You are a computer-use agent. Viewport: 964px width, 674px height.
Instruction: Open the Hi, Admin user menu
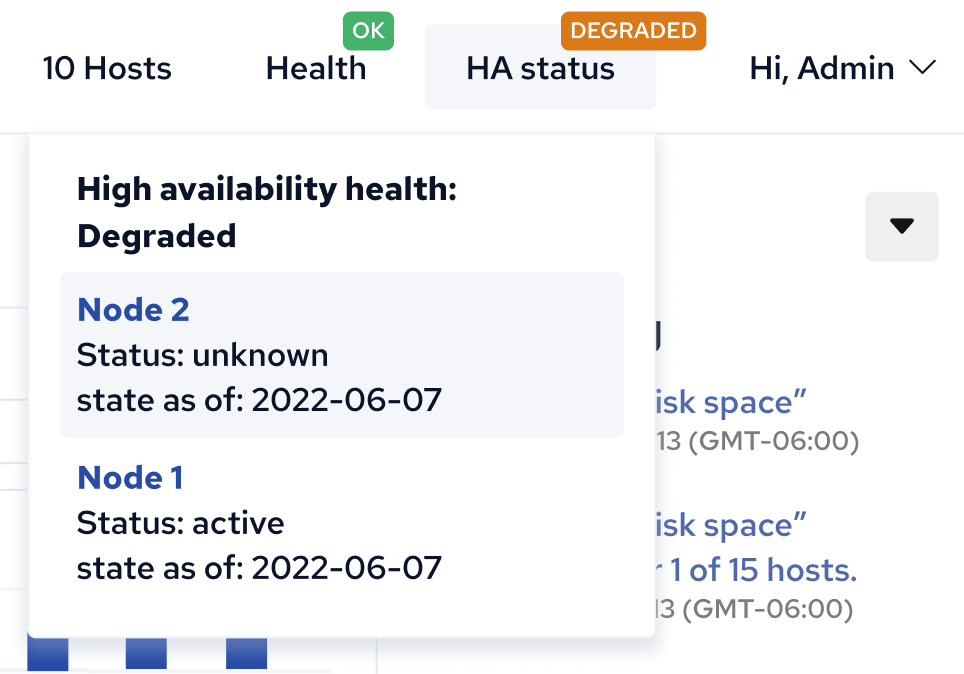822,68
